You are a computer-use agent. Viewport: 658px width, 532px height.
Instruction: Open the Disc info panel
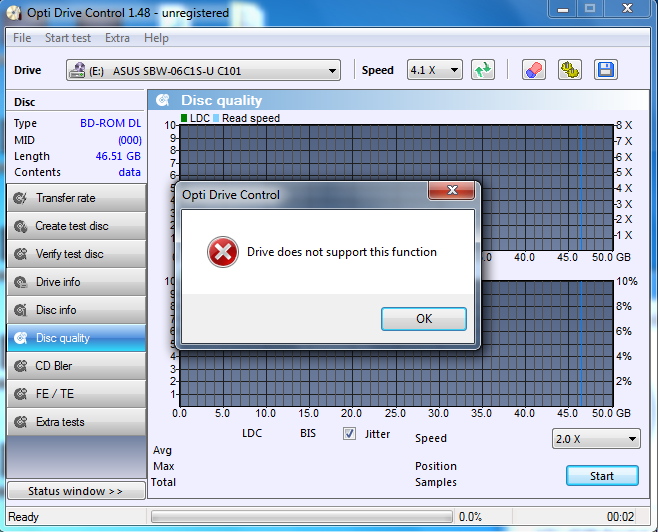[76, 310]
